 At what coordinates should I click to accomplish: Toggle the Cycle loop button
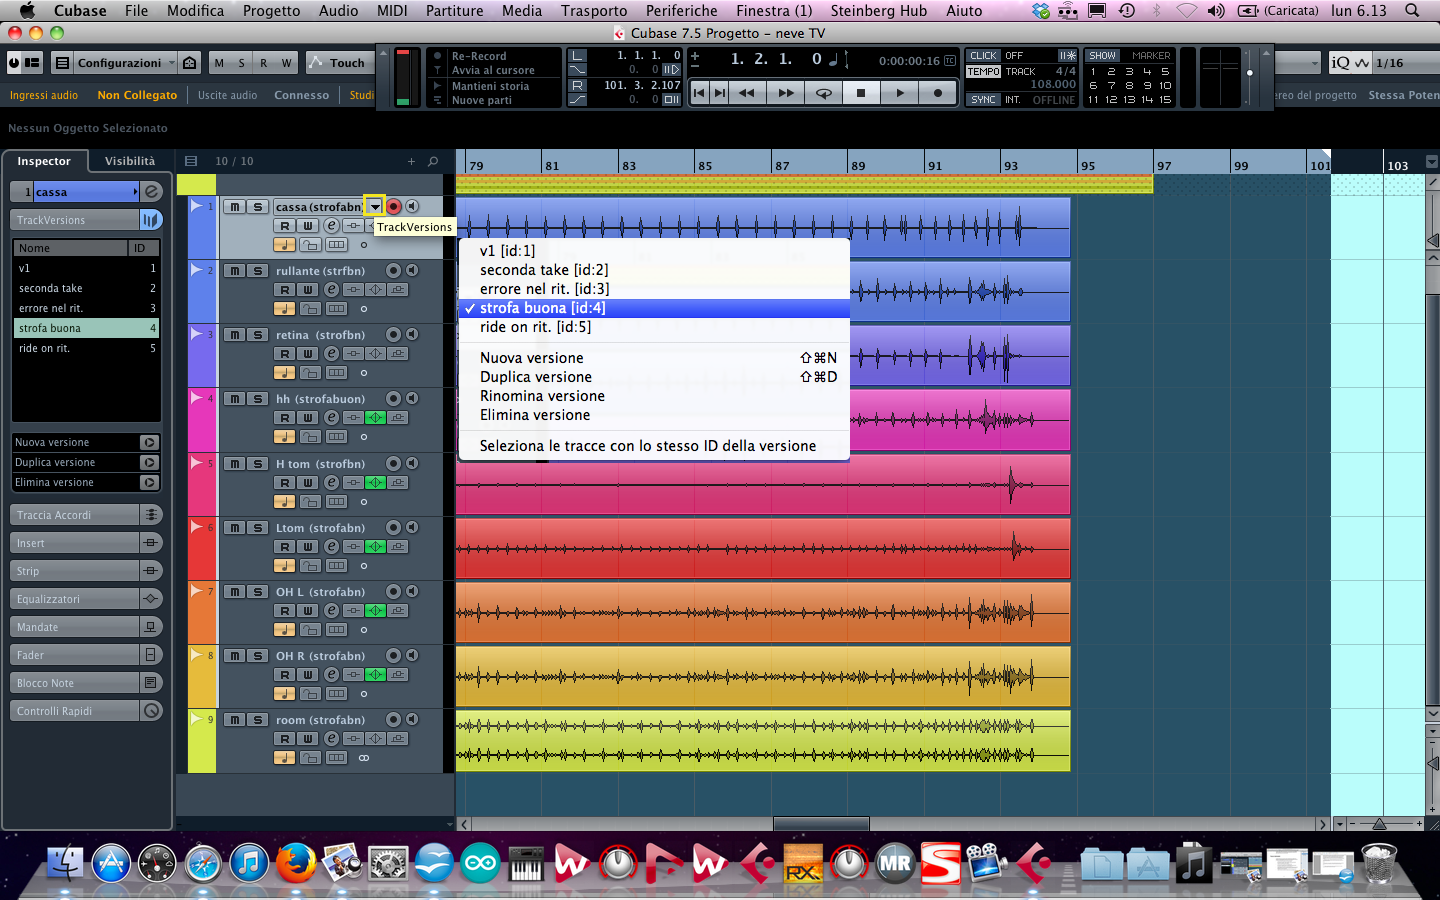(x=823, y=93)
